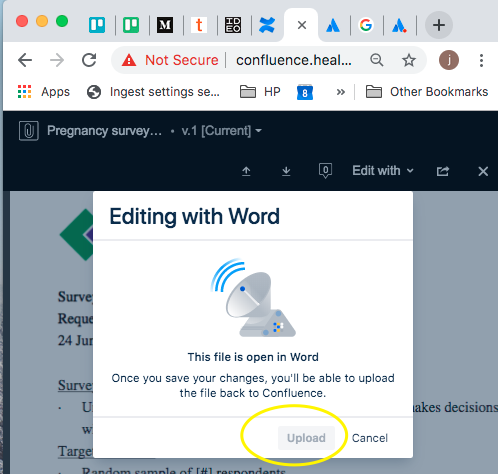Open the Medium tab

(x=165, y=25)
